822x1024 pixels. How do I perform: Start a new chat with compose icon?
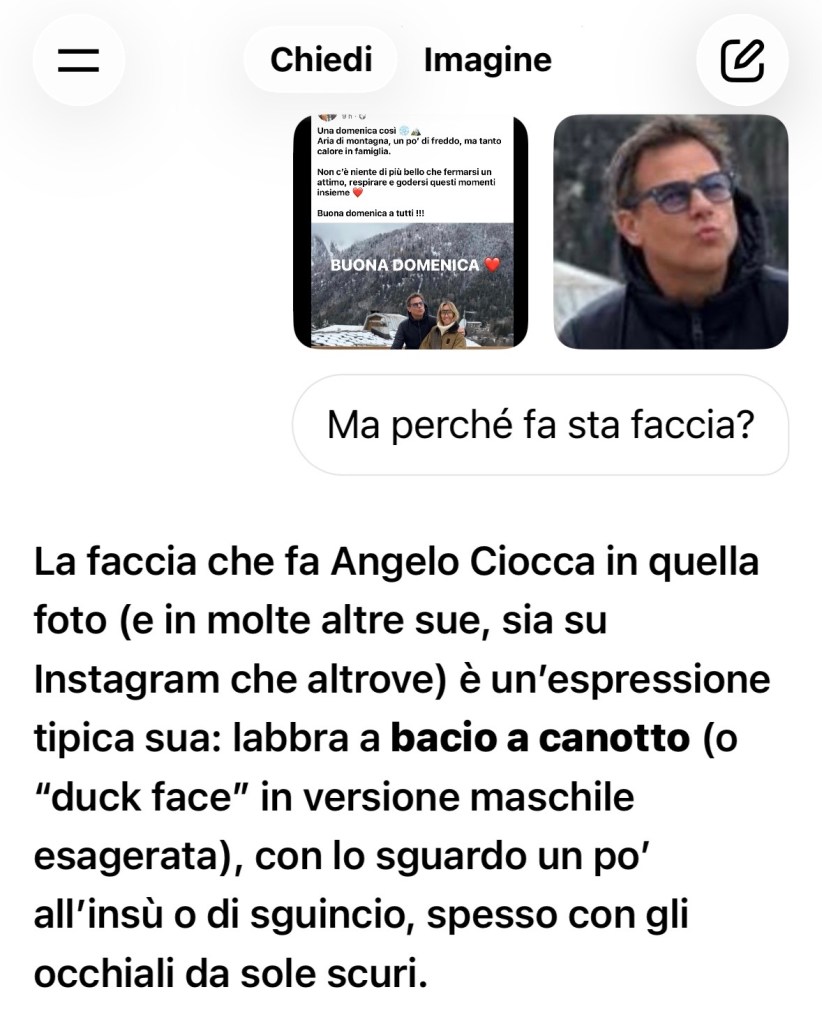742,60
